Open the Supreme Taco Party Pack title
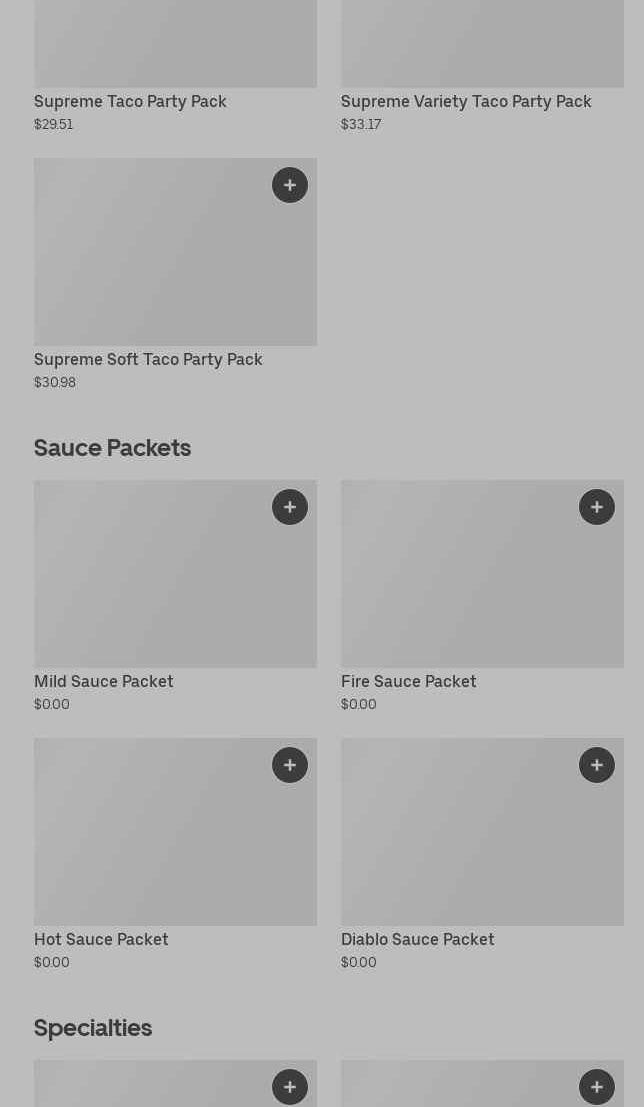The image size is (644, 1107). point(130,101)
